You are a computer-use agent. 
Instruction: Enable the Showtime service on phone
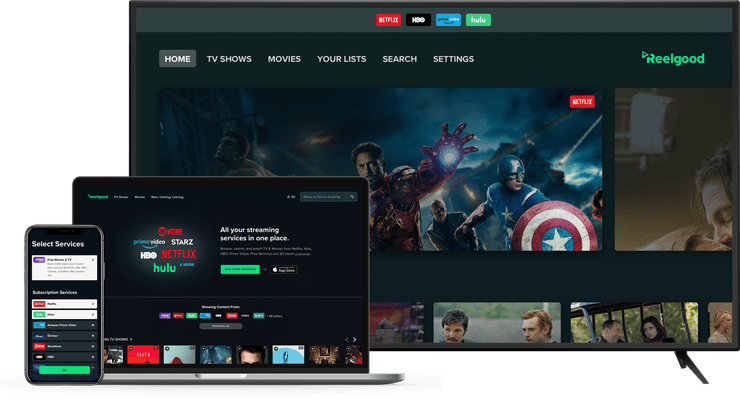pyautogui.click(x=65, y=346)
